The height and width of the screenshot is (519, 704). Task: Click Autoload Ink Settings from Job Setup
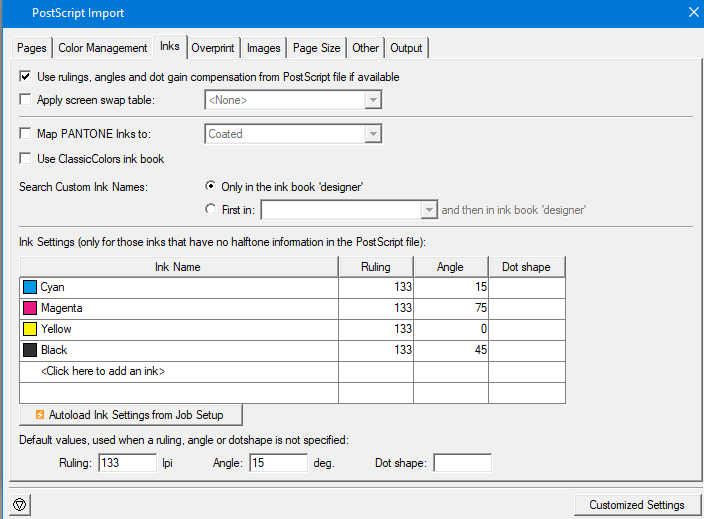[131, 415]
